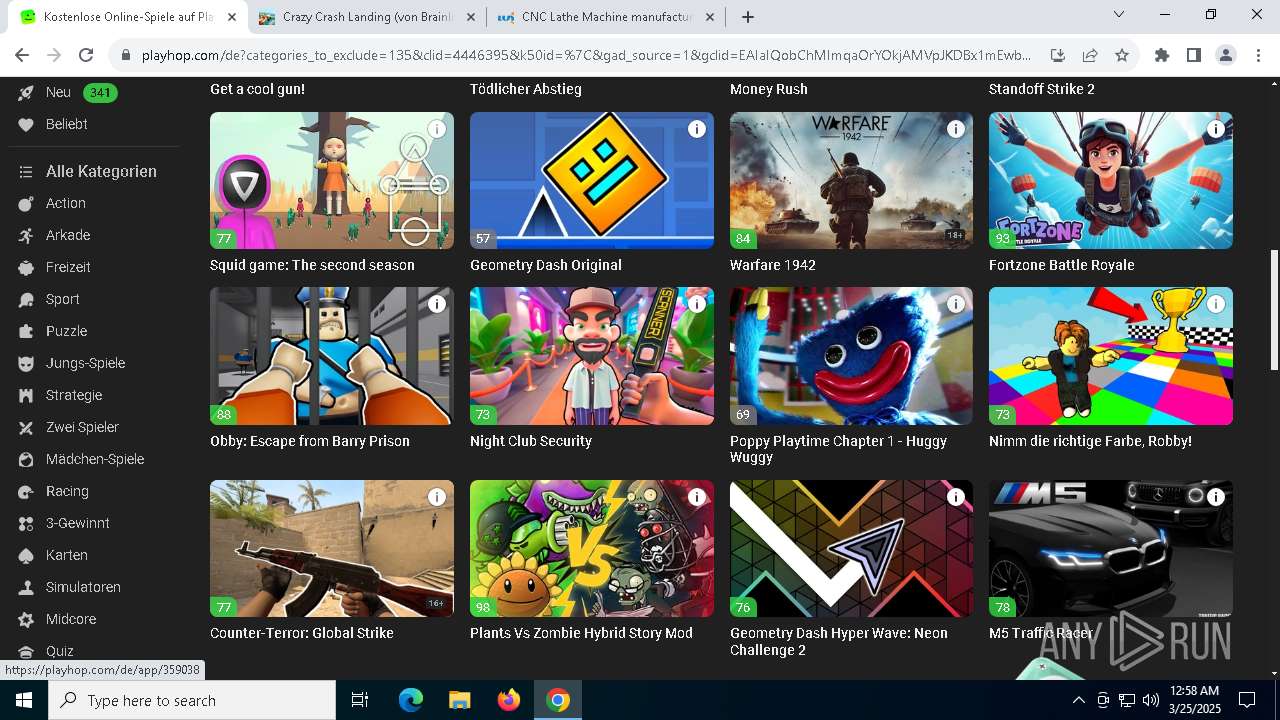Click the Beliebt heart icon

coord(26,124)
